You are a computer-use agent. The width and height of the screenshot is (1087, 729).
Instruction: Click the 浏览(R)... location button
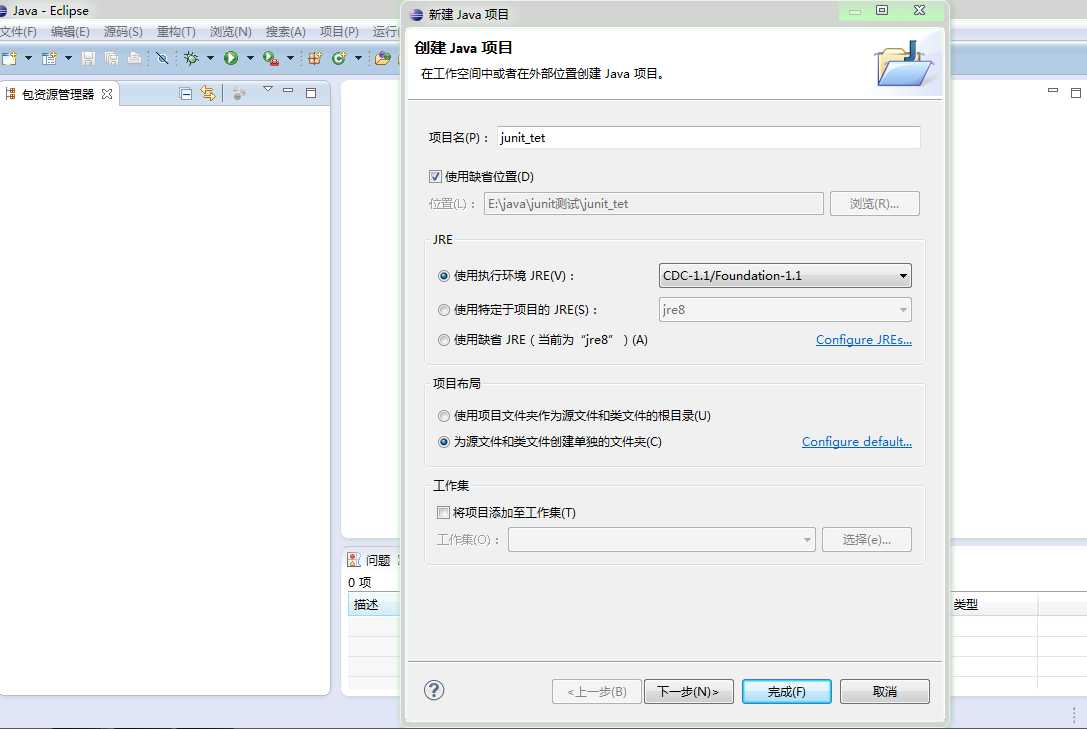click(x=874, y=204)
